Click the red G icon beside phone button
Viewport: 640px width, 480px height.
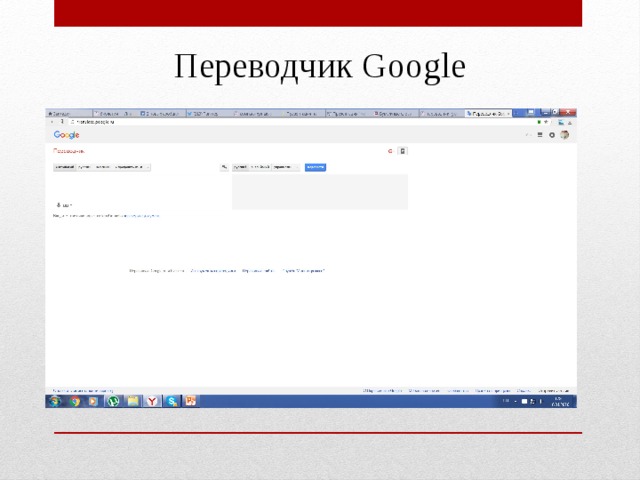[390, 151]
